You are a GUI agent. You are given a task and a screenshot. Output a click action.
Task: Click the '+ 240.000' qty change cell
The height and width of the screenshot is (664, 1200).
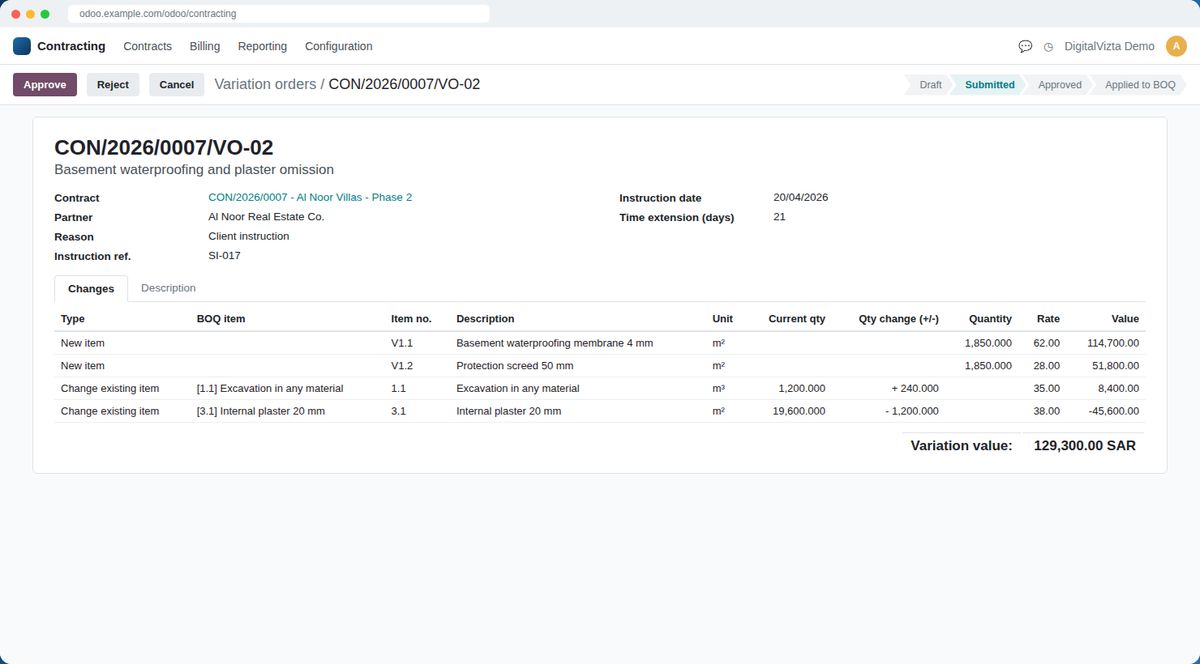915,388
